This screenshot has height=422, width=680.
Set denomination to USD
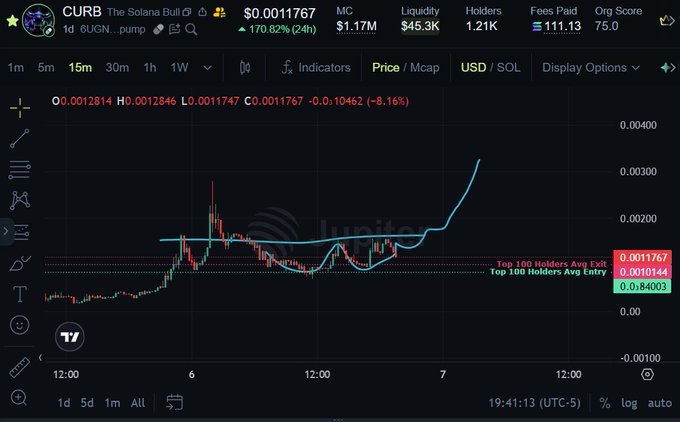473,68
